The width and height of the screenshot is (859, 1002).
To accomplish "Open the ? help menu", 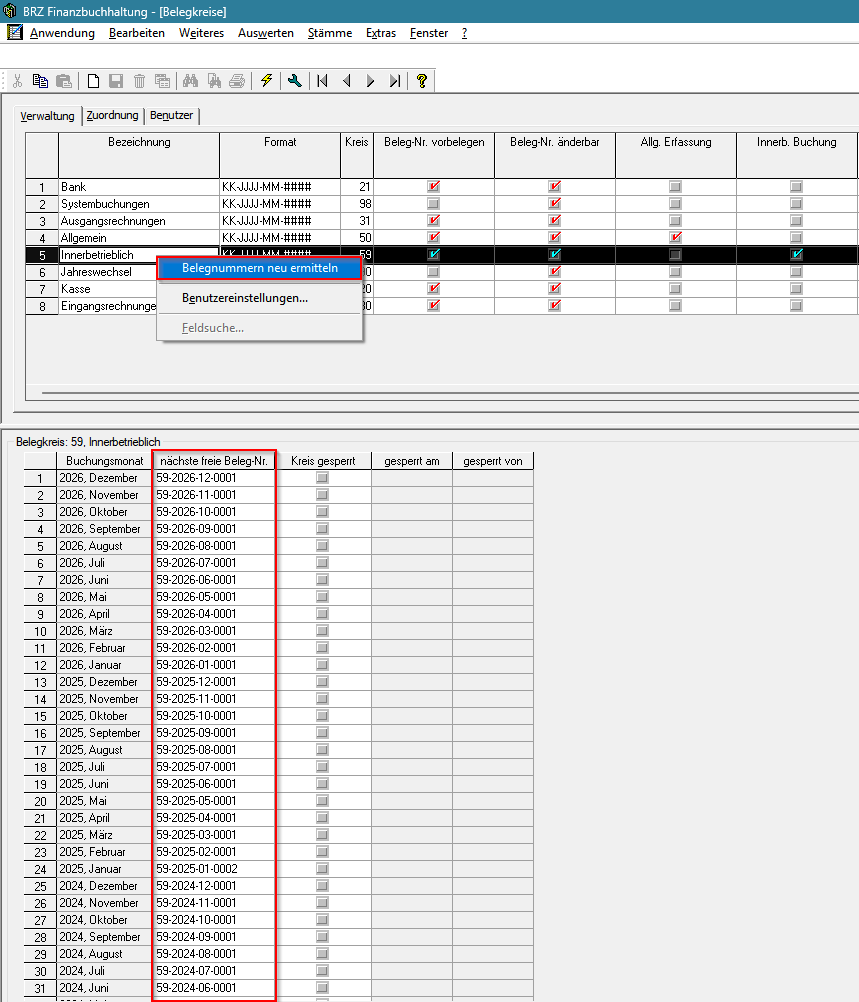I will click(465, 33).
